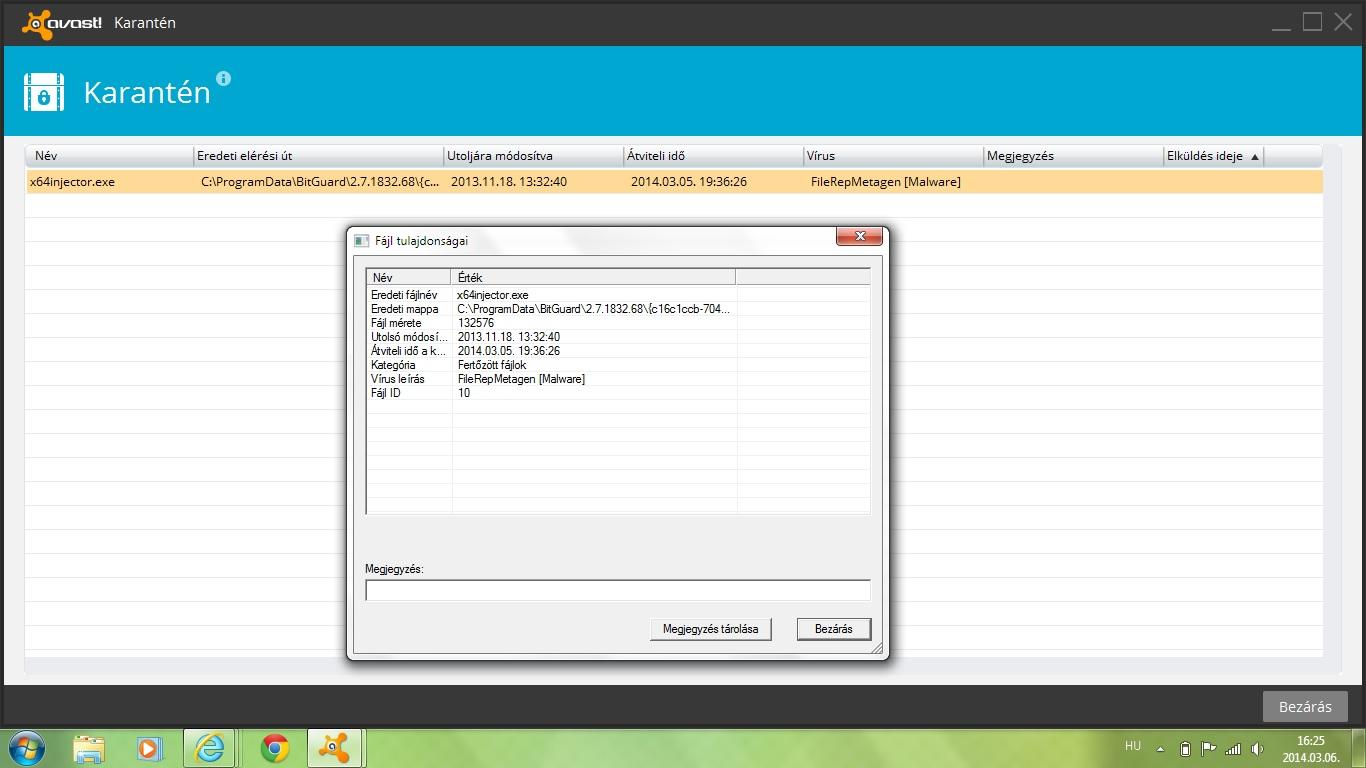
Task: Open Action Center flag icon
Action: (1208, 748)
